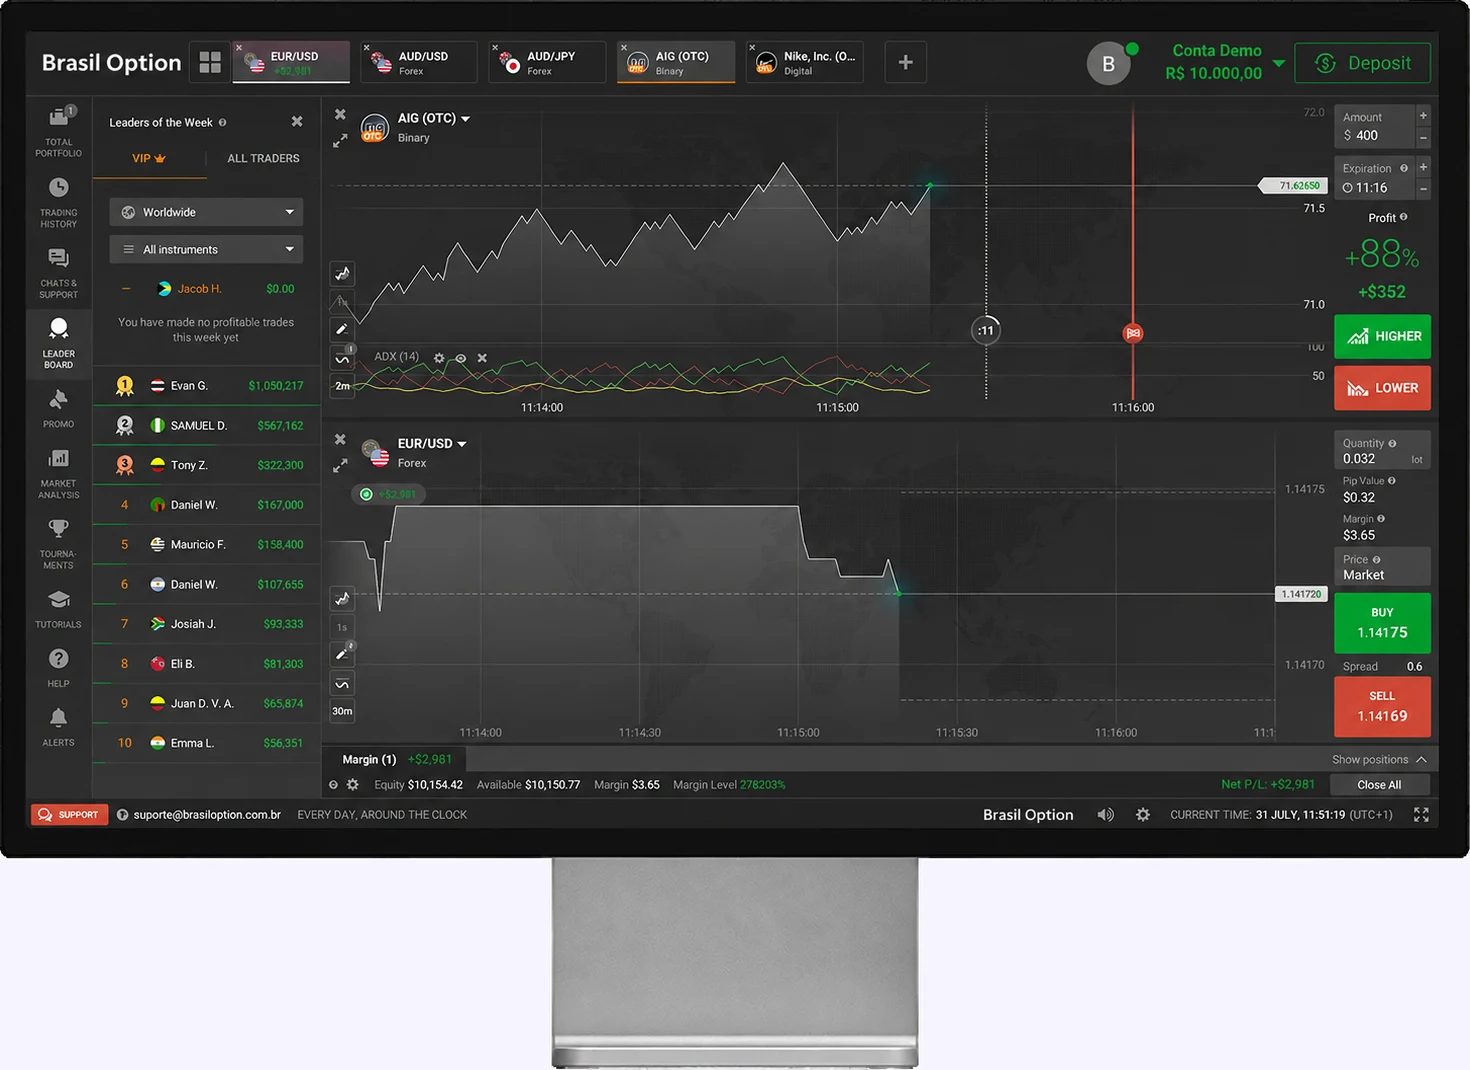Expand Show positions chevron
The image size is (1470, 1070).
1421,760
